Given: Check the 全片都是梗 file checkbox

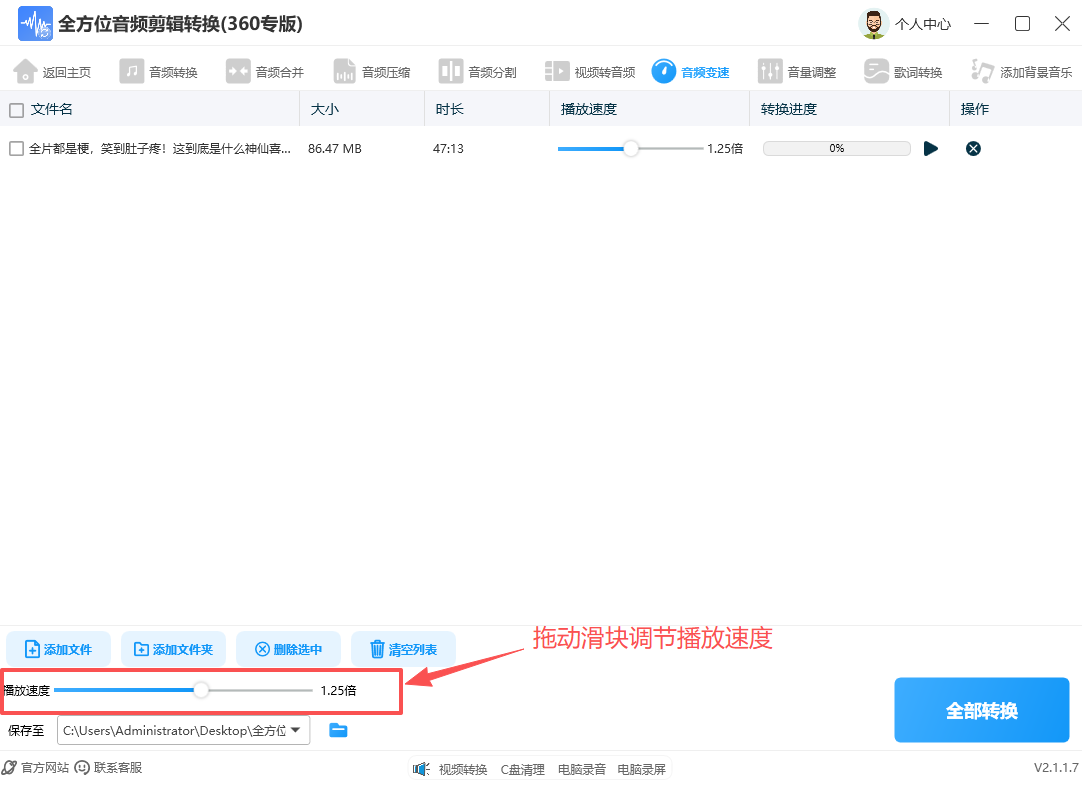Looking at the screenshot, I should click(x=14, y=148).
